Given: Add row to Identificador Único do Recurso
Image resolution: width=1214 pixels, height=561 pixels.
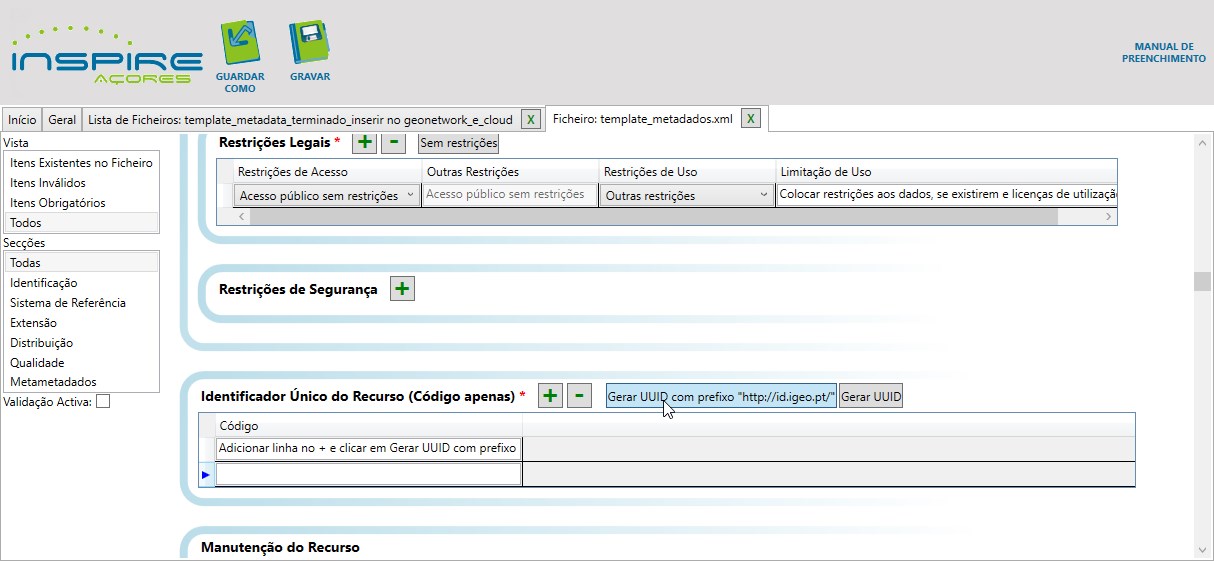Looking at the screenshot, I should coord(550,396).
